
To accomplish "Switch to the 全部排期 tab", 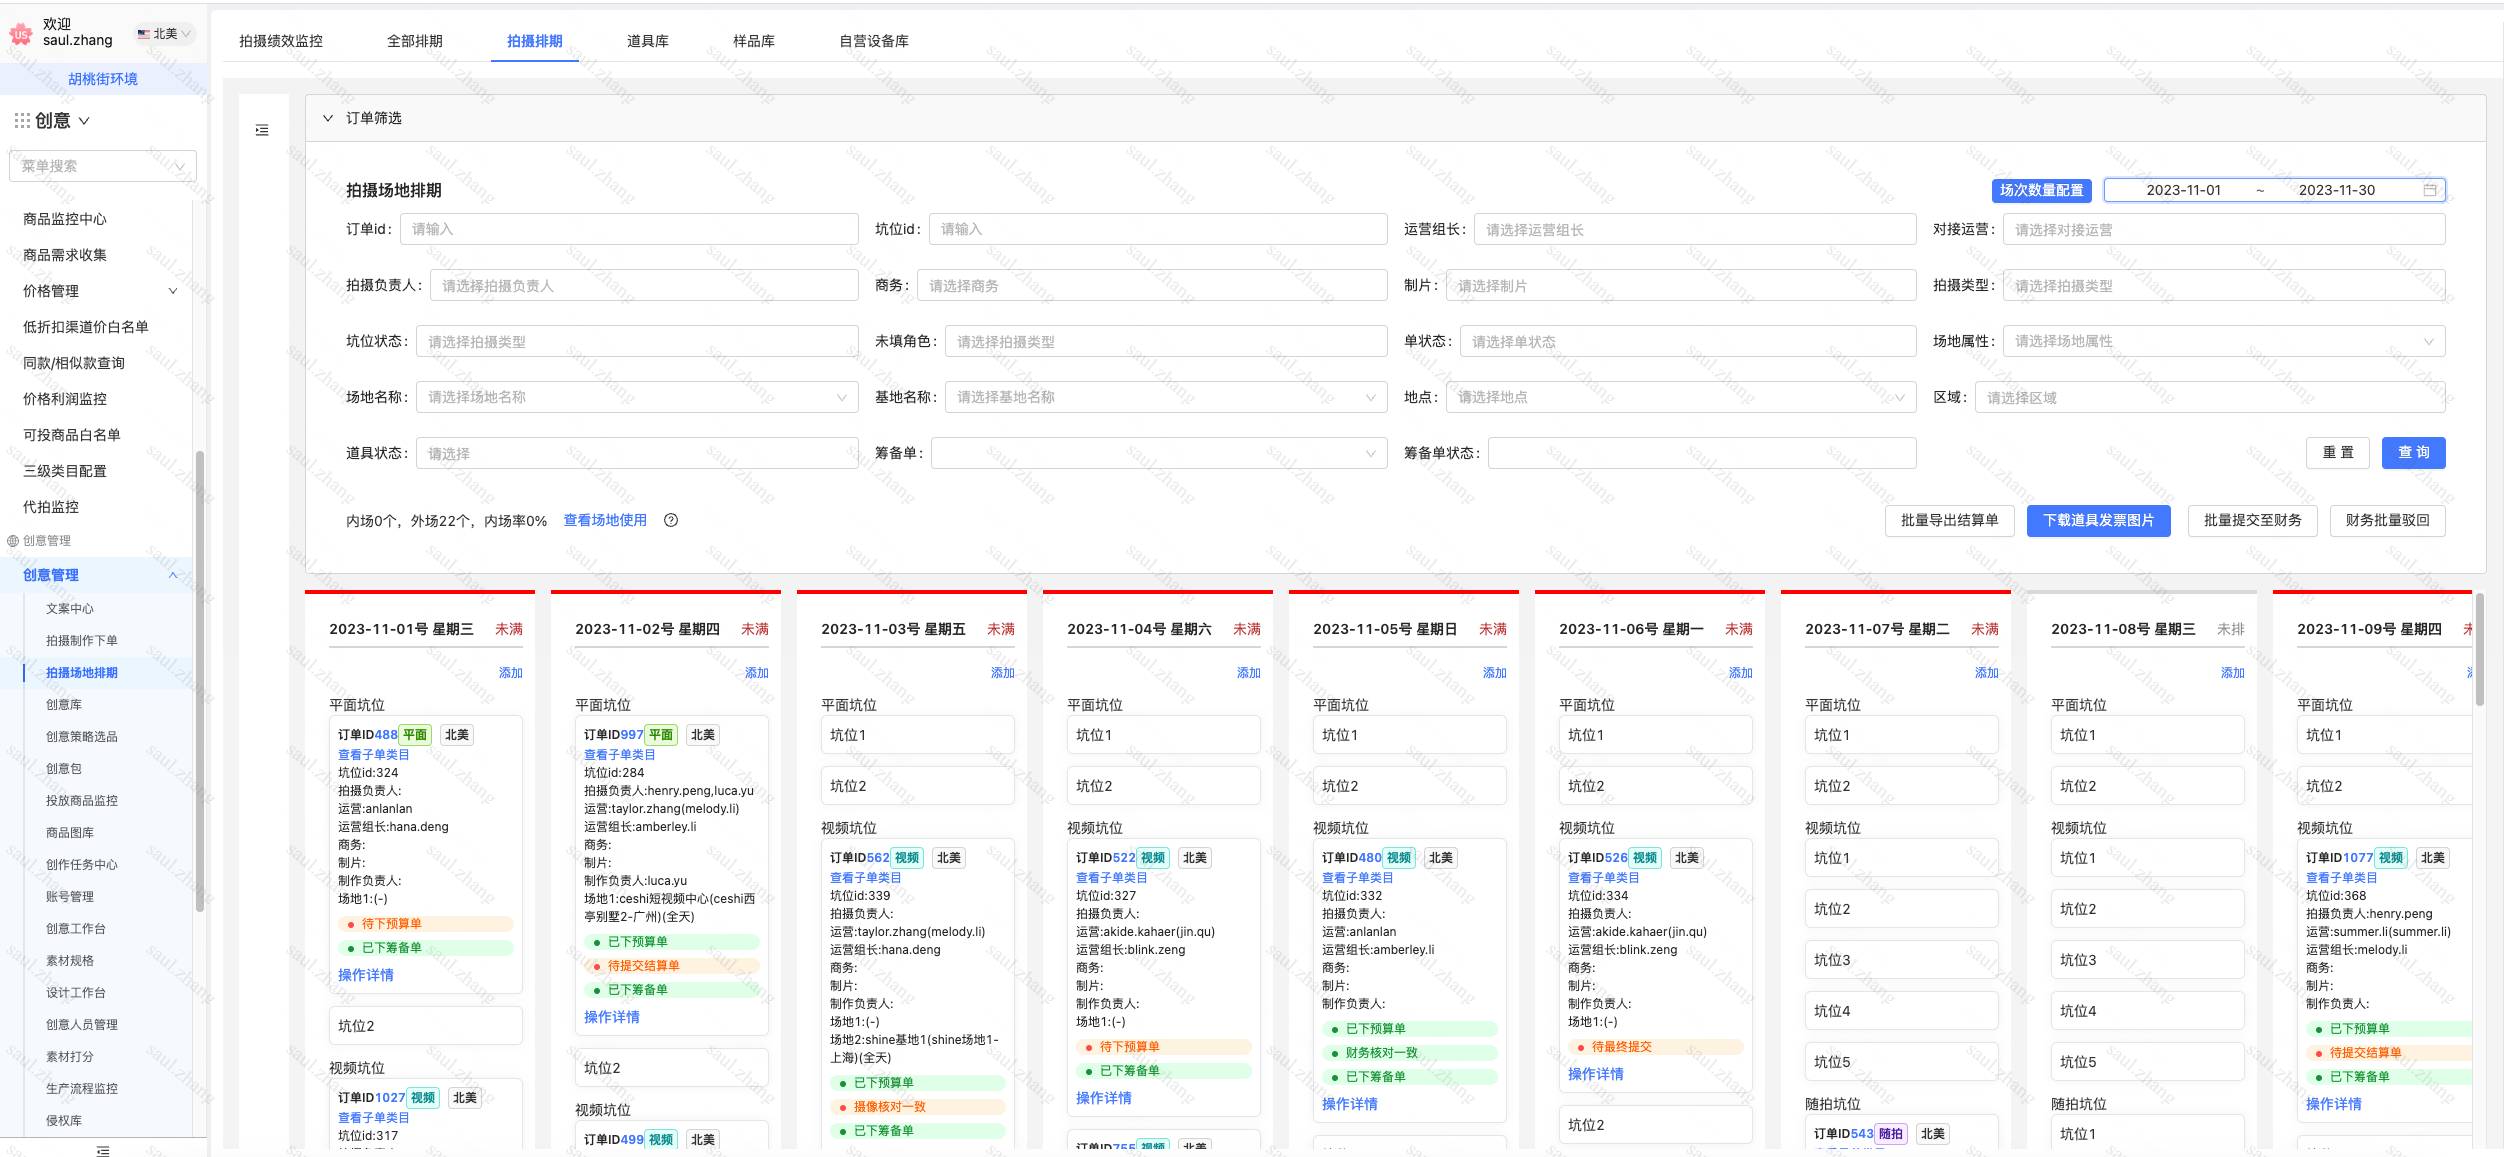I will pyautogui.click(x=414, y=41).
